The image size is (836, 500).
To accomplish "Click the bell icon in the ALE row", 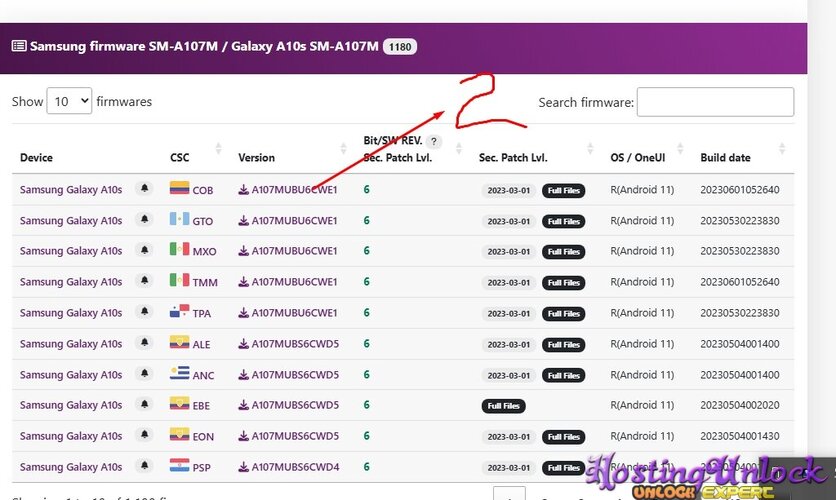I will (x=144, y=342).
